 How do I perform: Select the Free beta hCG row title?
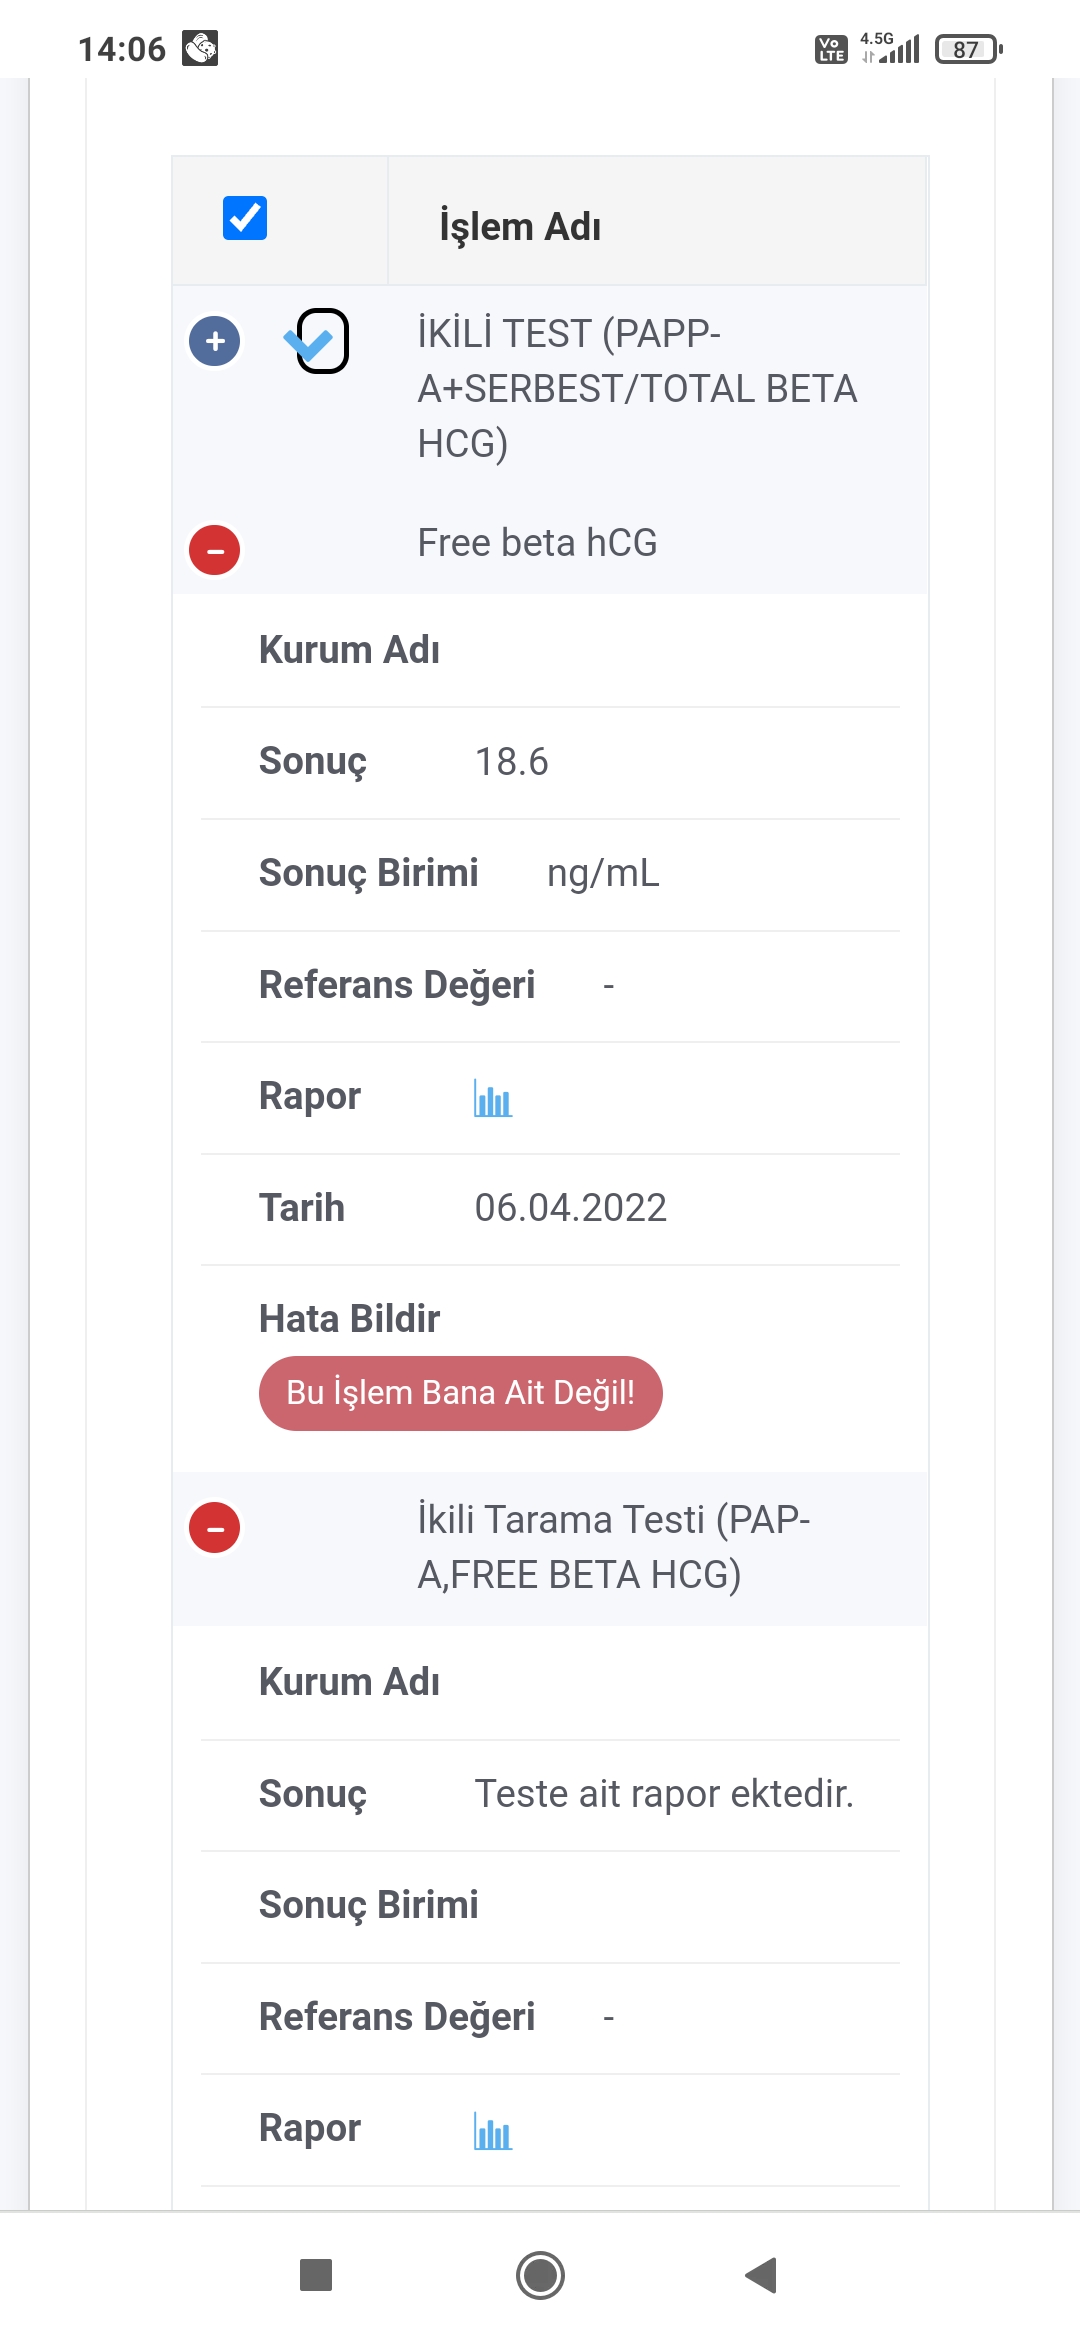[537, 543]
